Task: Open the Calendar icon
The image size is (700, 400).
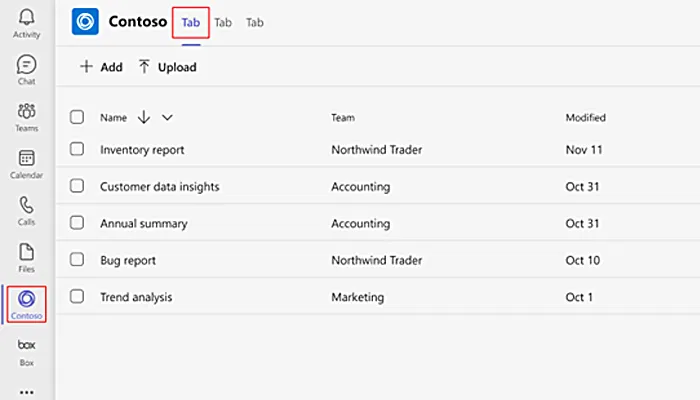Action: [27, 160]
